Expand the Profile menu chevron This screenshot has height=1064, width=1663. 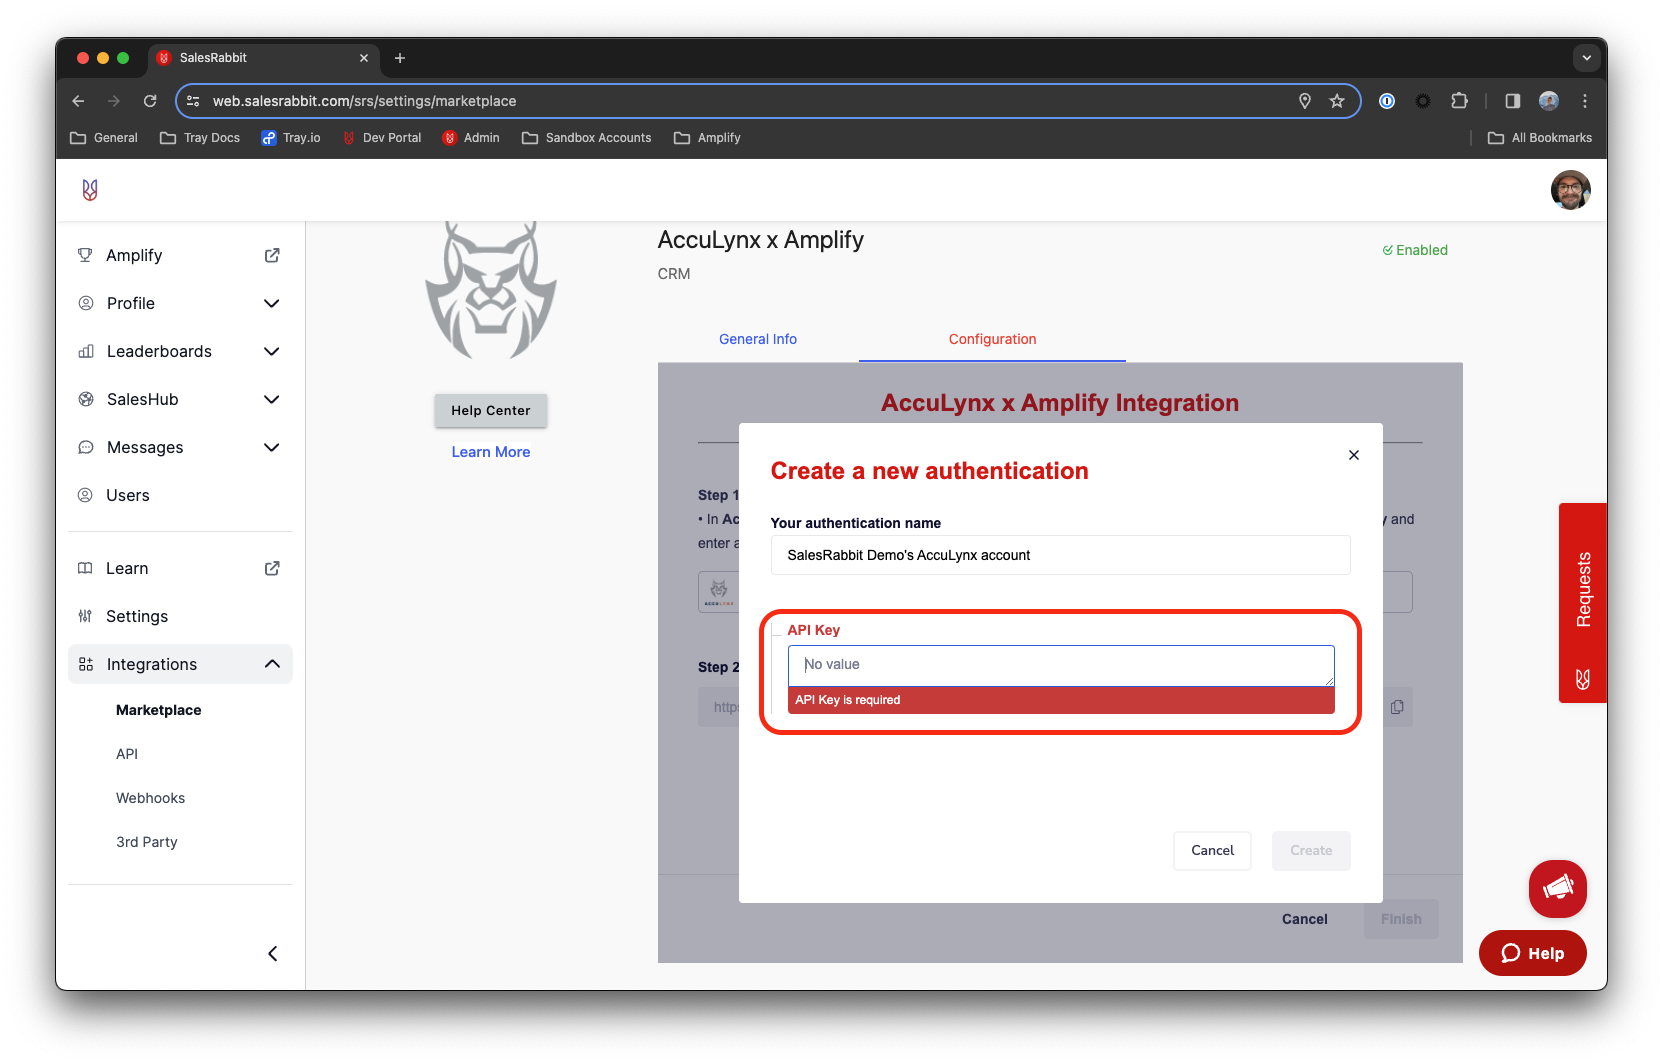272,303
